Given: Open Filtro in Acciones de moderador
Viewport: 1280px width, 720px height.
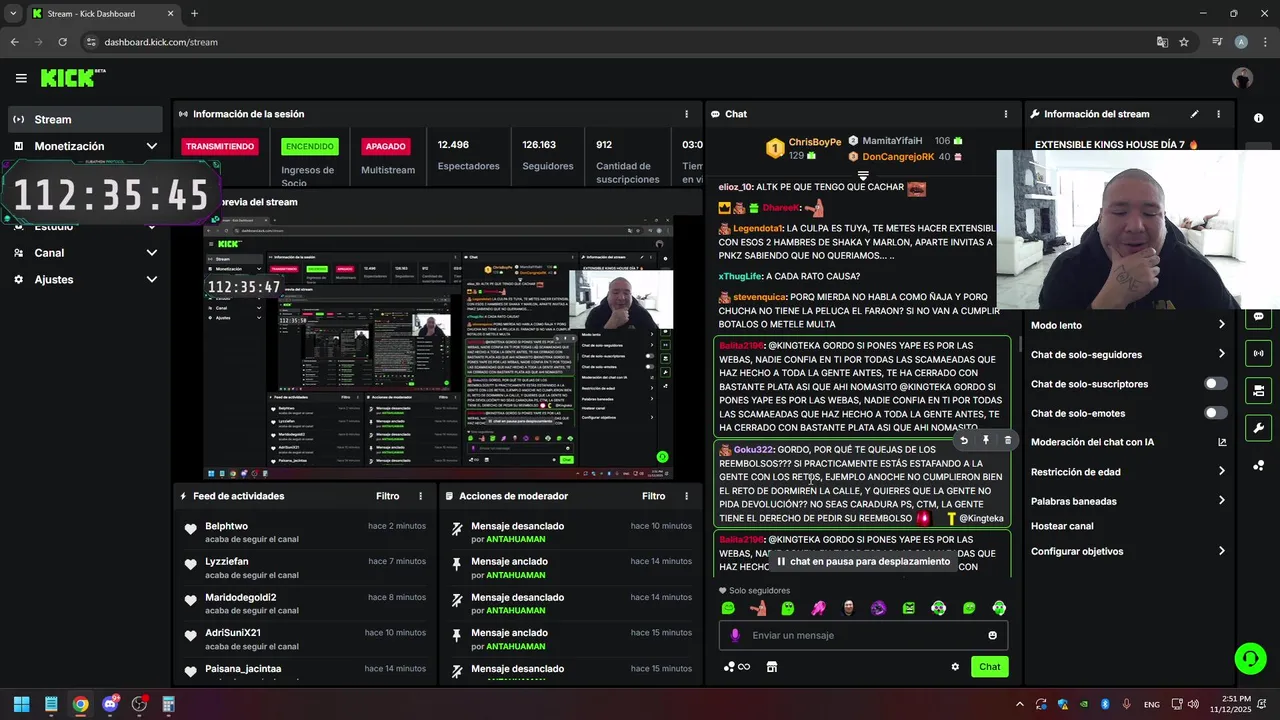Looking at the screenshot, I should [x=653, y=496].
